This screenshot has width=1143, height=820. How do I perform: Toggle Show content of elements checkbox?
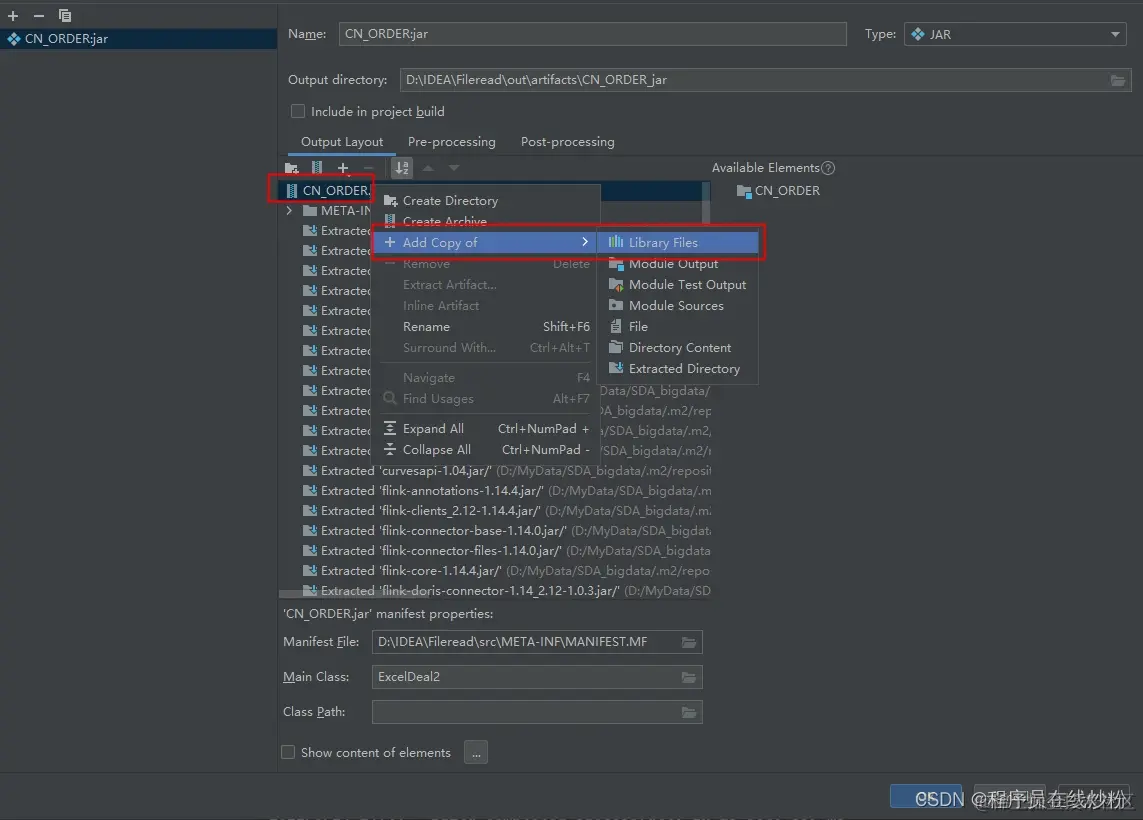coord(289,752)
